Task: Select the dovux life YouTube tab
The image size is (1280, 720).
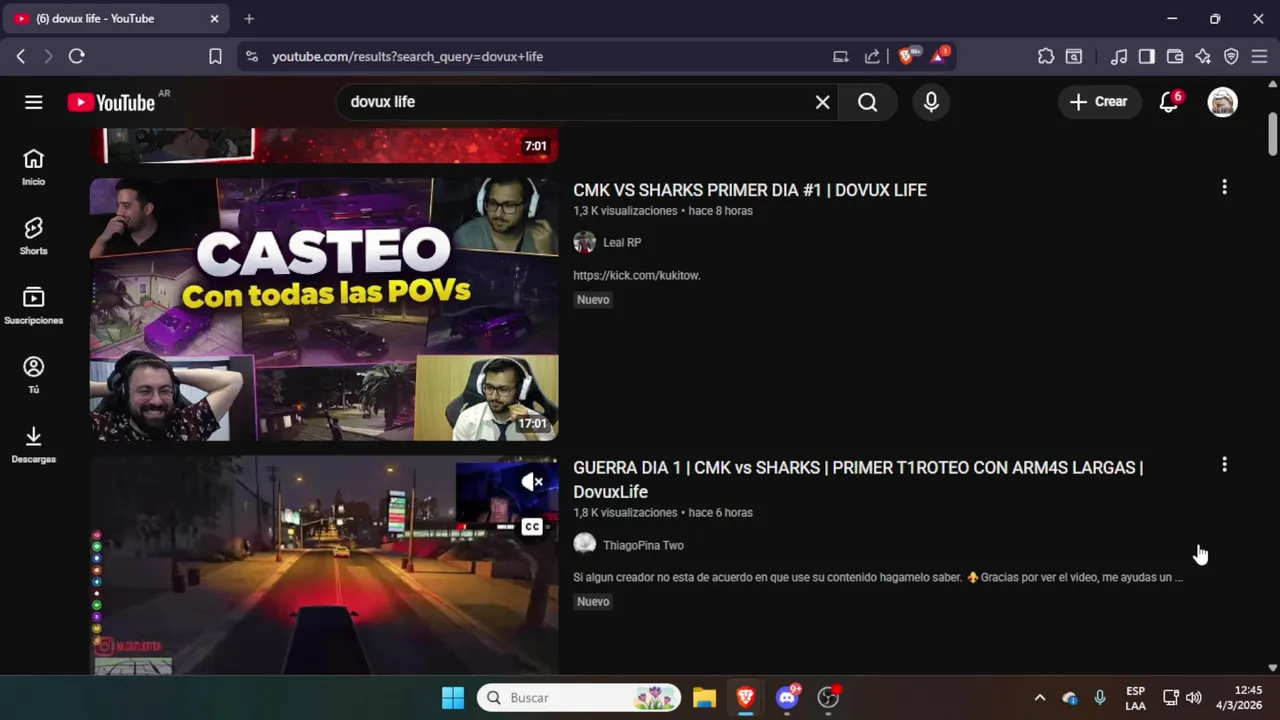Action: point(118,19)
